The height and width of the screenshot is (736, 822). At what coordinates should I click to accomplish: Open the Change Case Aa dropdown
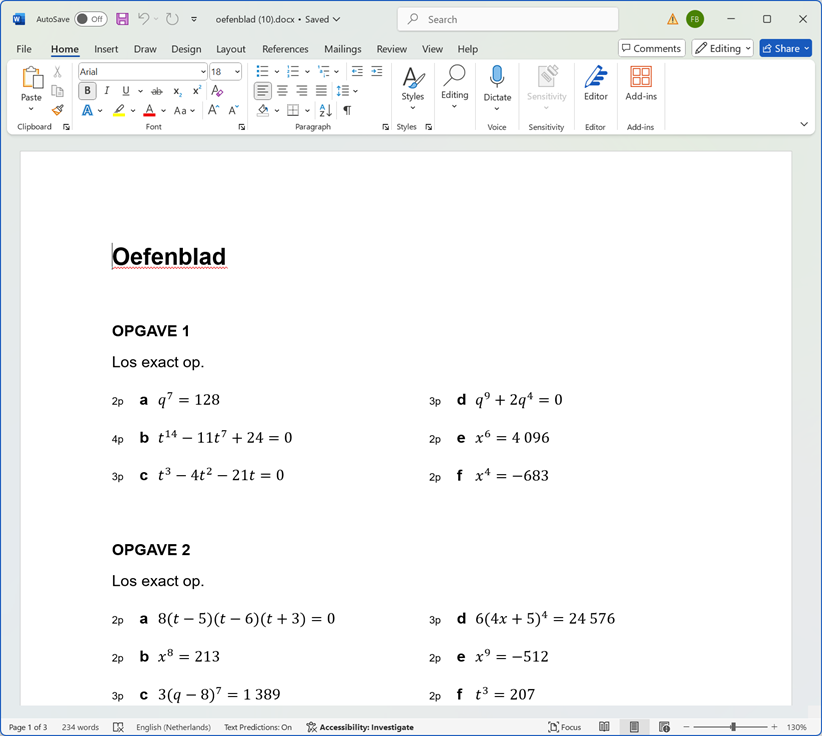tap(184, 111)
